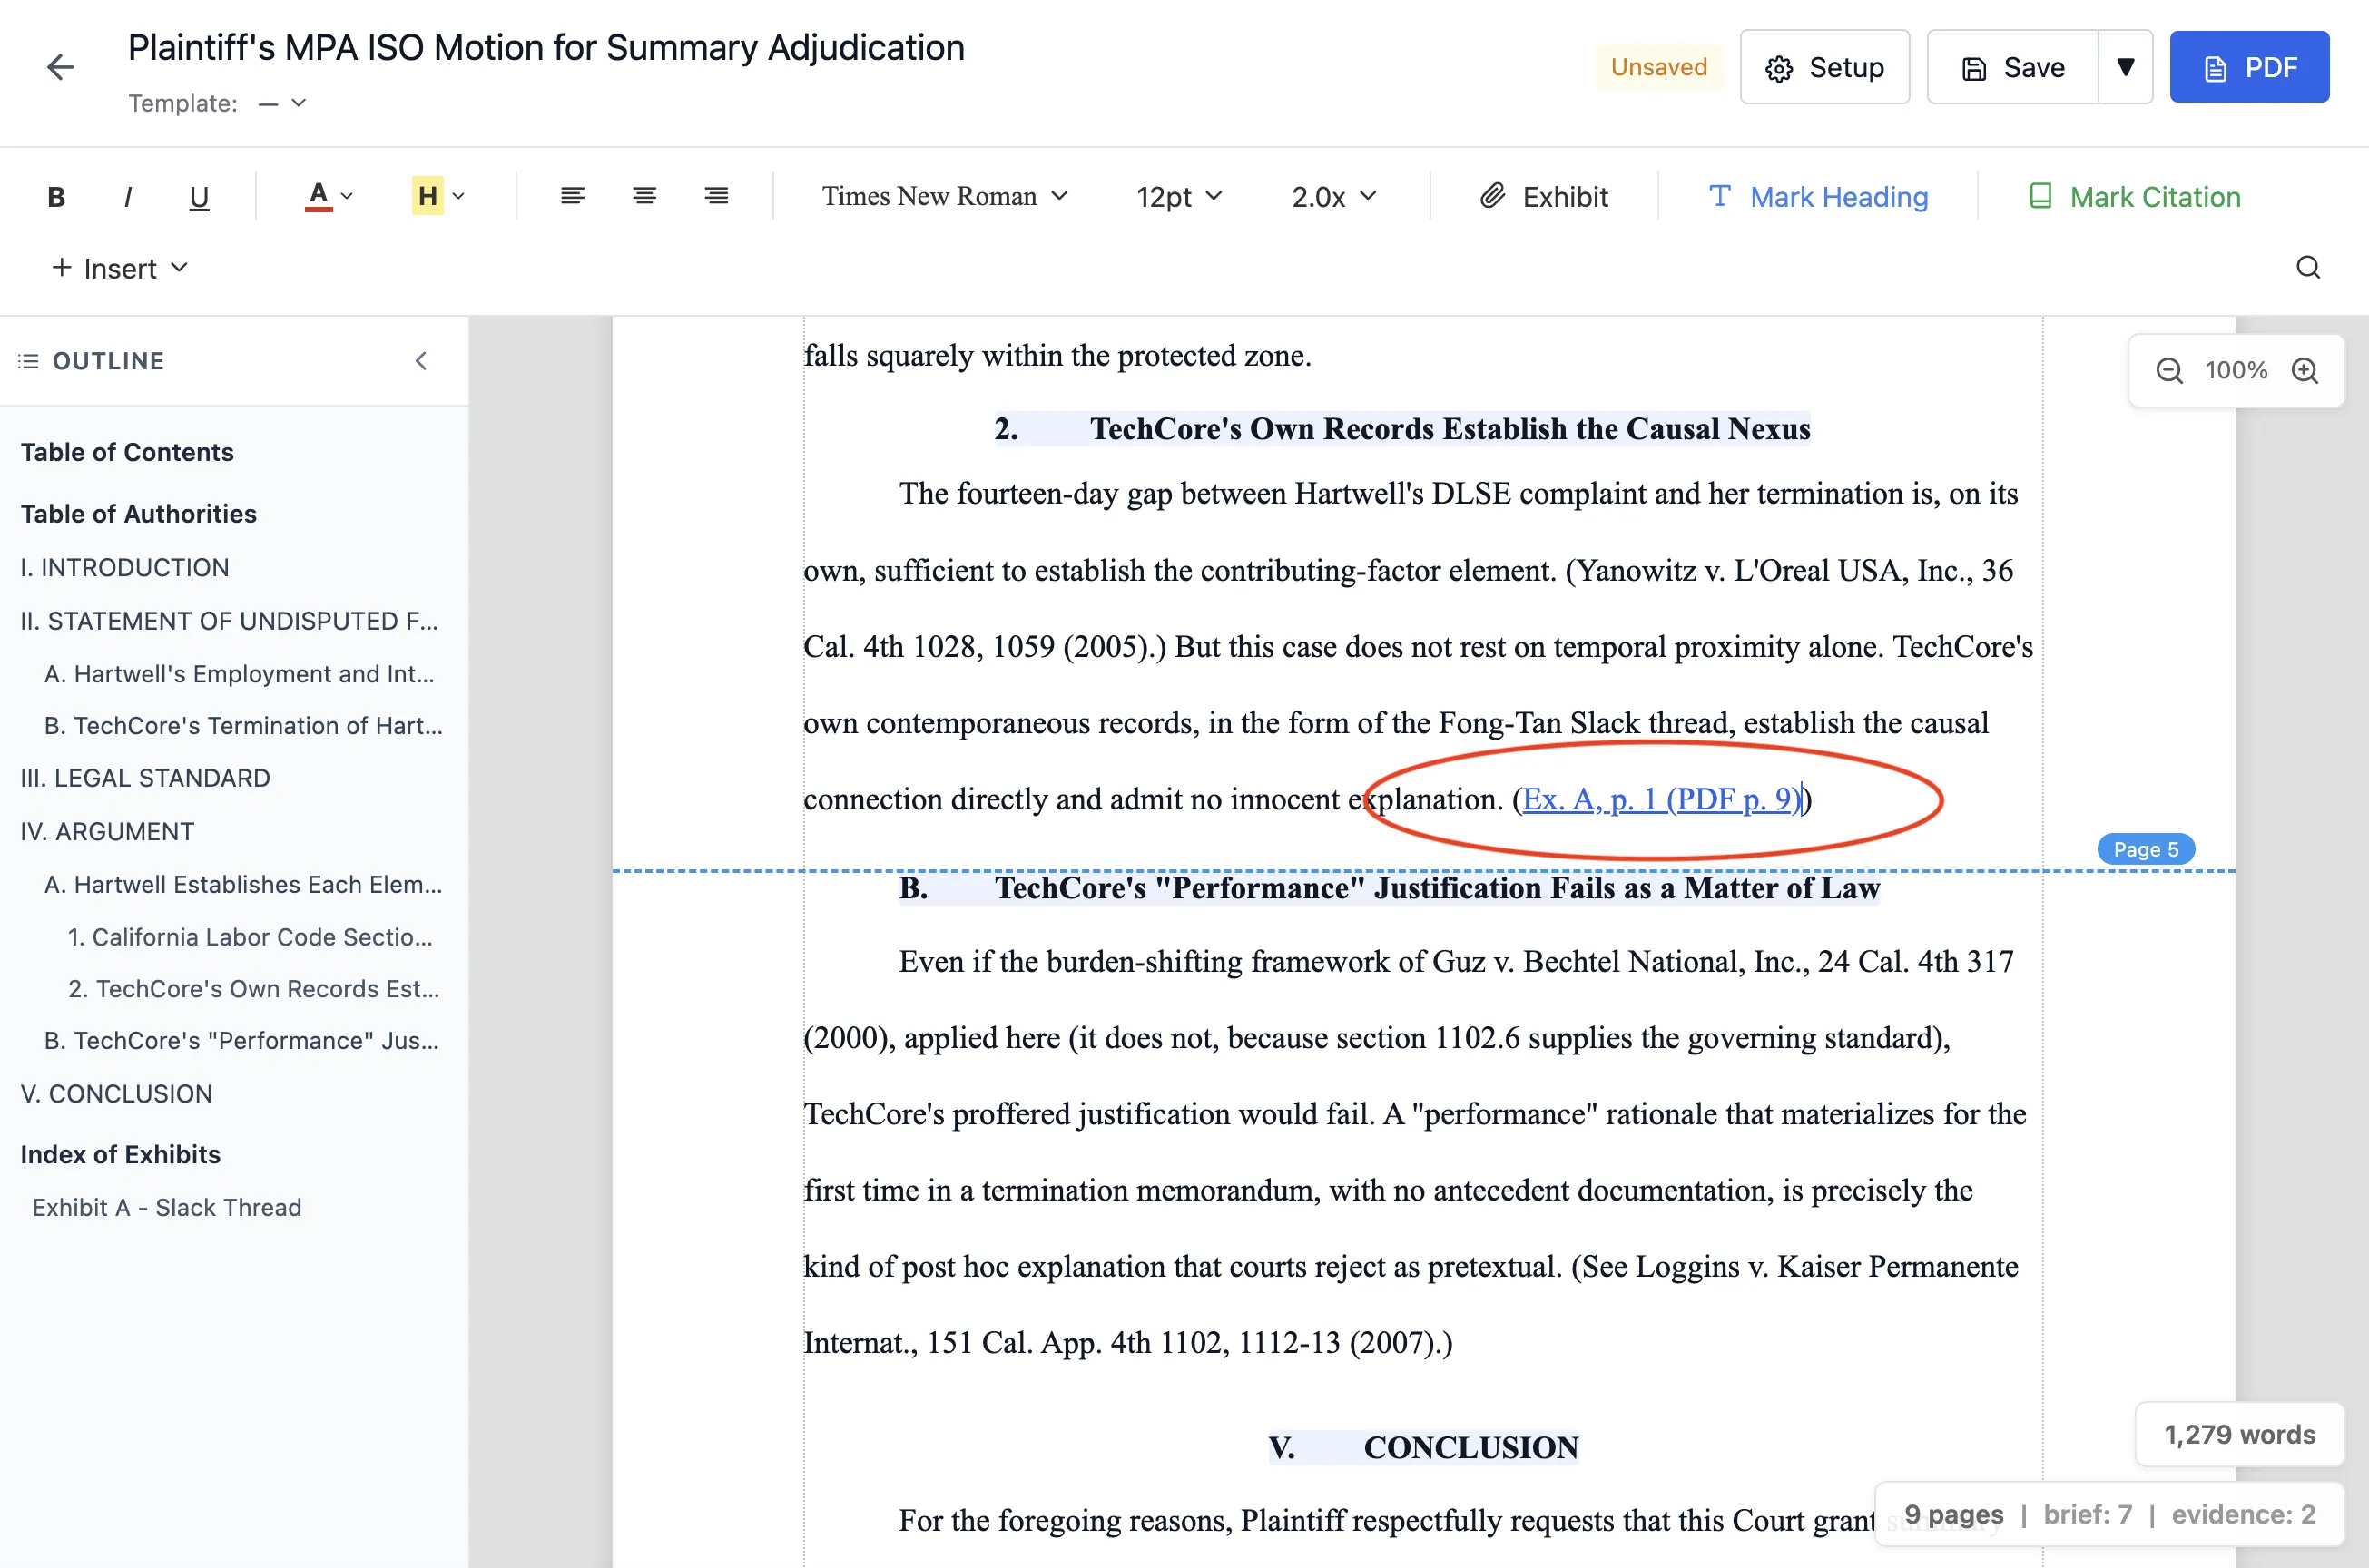Go back using the left arrow
The image size is (2369, 1568).
pos(60,67)
